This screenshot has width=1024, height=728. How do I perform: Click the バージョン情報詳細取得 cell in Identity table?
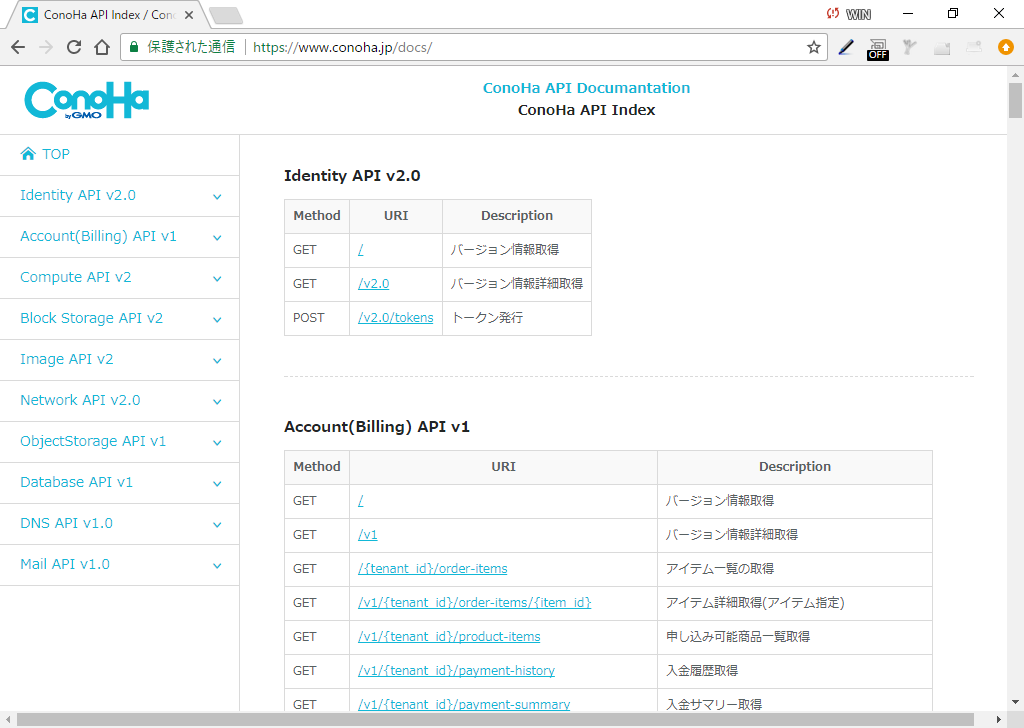point(517,284)
